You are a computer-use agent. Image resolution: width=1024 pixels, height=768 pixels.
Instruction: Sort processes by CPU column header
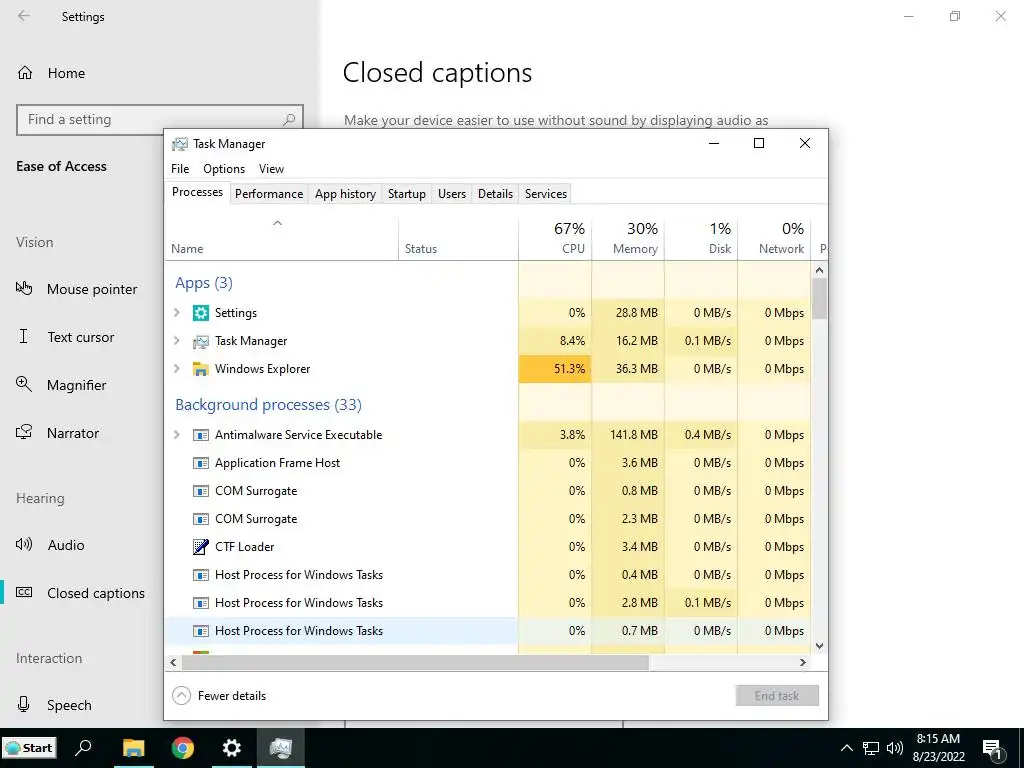tap(555, 238)
